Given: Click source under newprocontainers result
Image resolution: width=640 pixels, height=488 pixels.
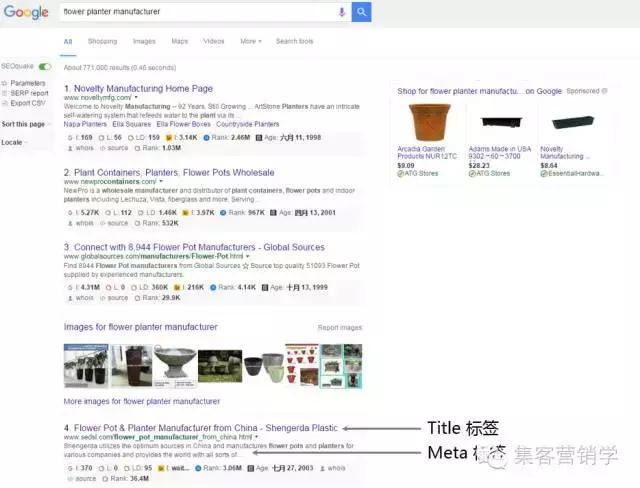Looking at the screenshot, I should [x=118, y=223].
